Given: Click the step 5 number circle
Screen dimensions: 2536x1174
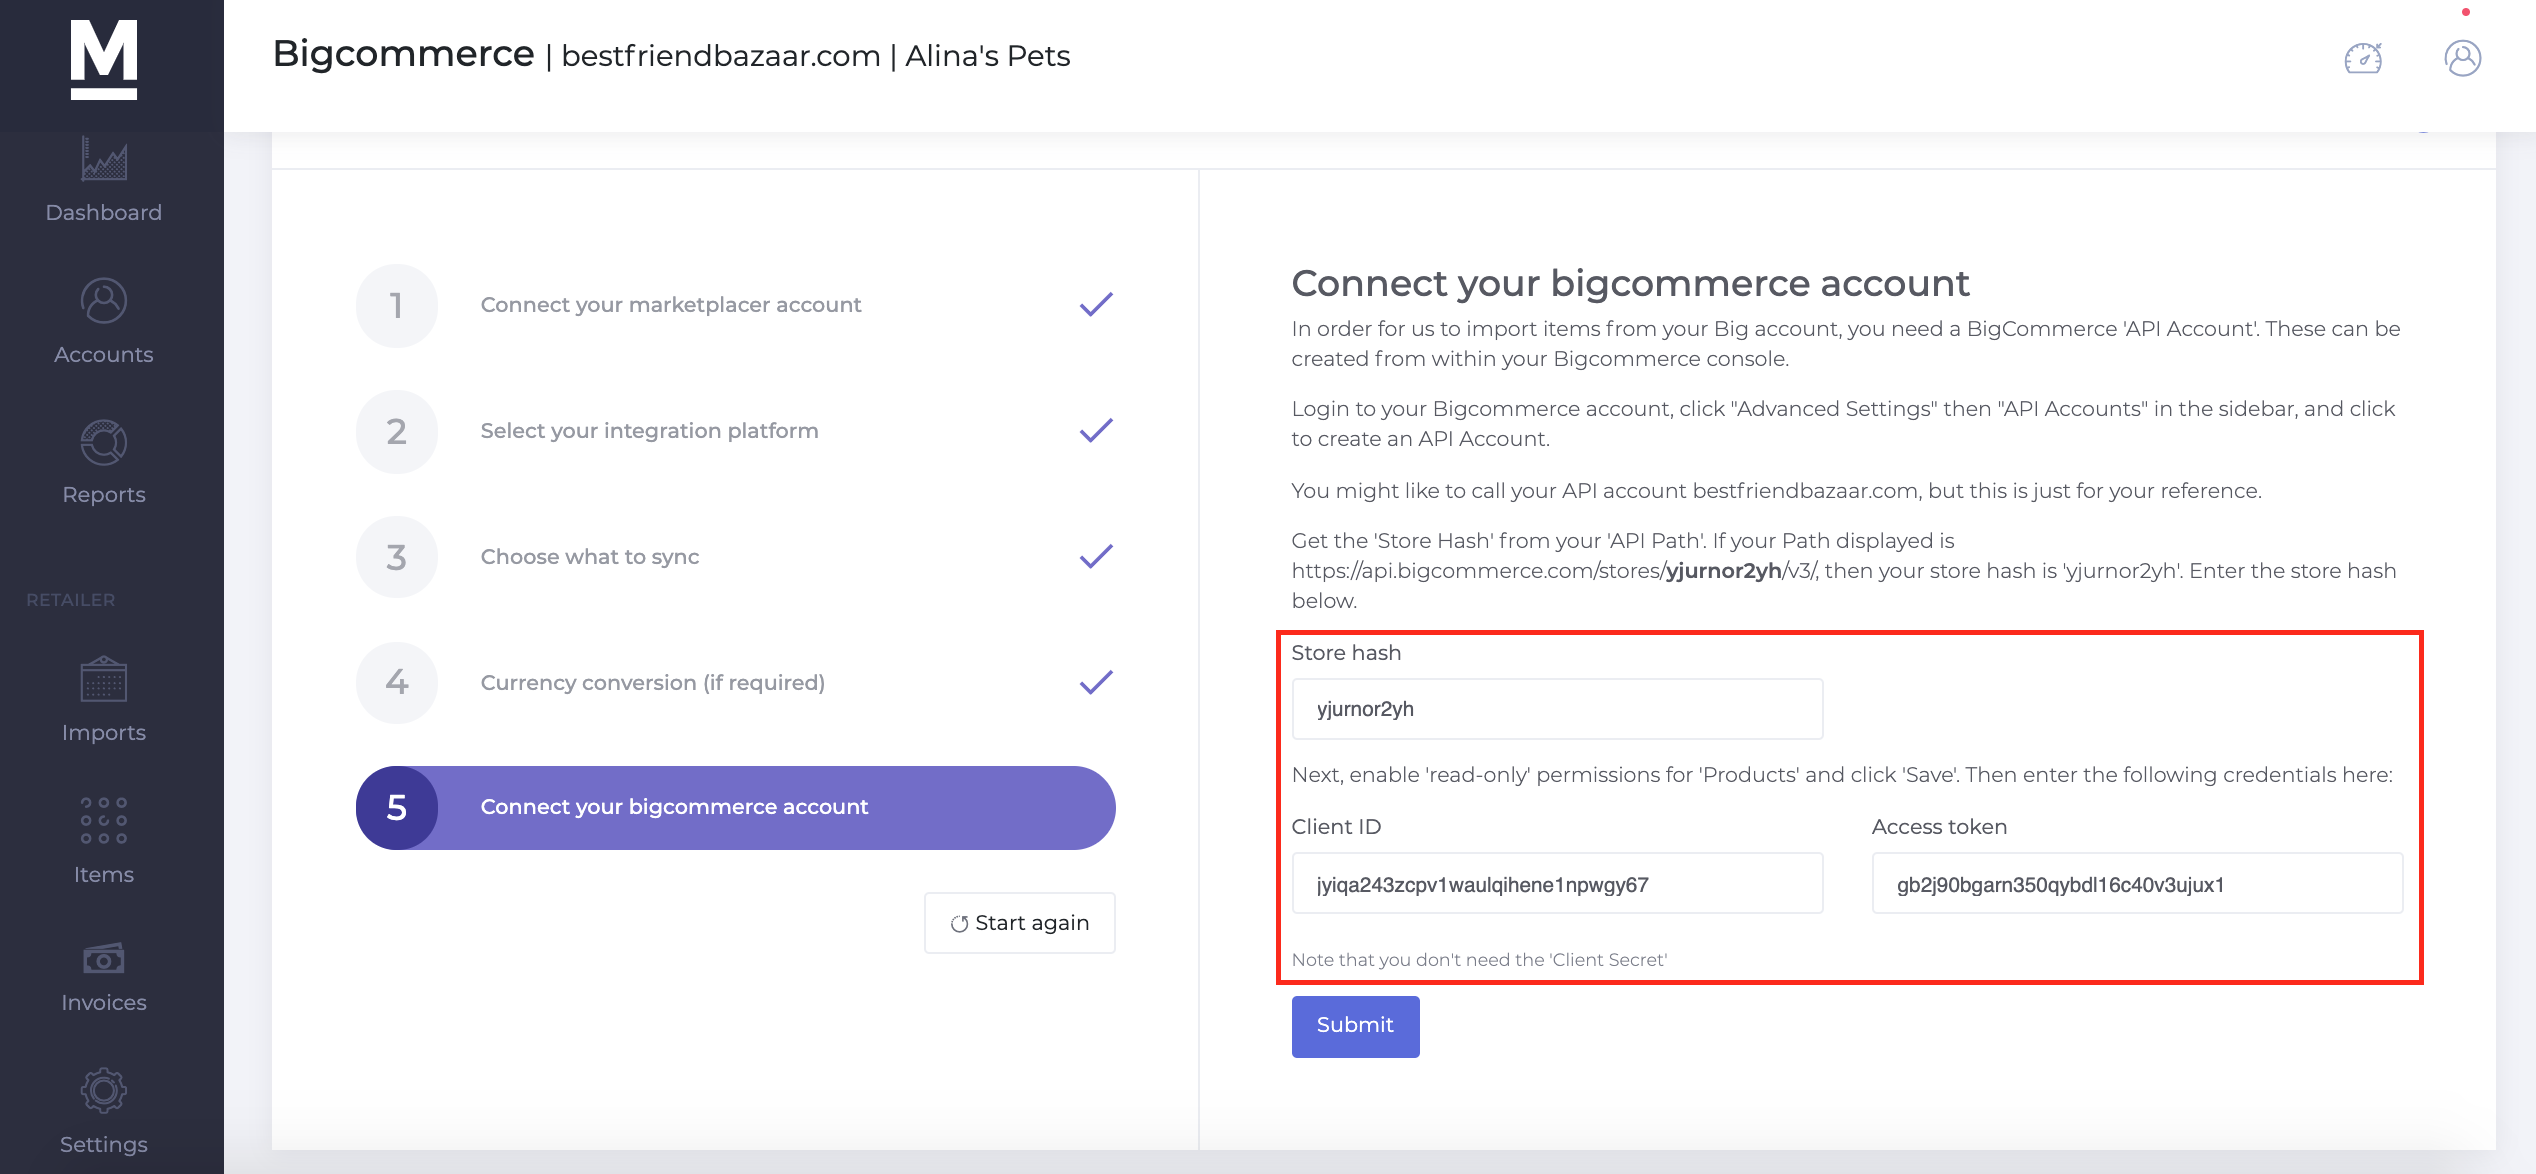Looking at the screenshot, I should (x=397, y=808).
